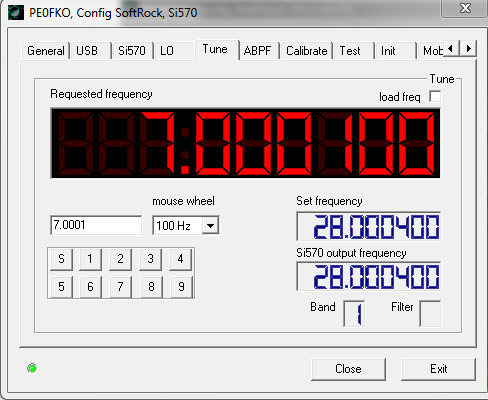Screen dimensions: 488x400
Task: Click the red requested frequency LED display
Action: [245, 143]
